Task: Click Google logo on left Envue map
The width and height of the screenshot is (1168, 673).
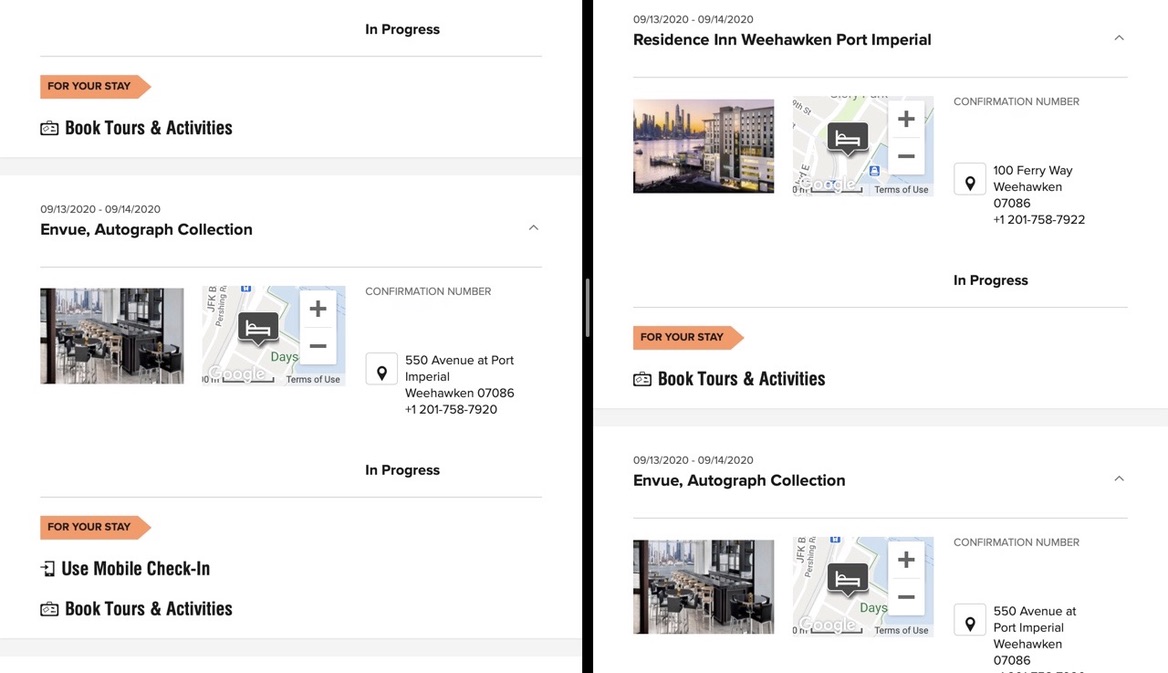Action: click(236, 373)
